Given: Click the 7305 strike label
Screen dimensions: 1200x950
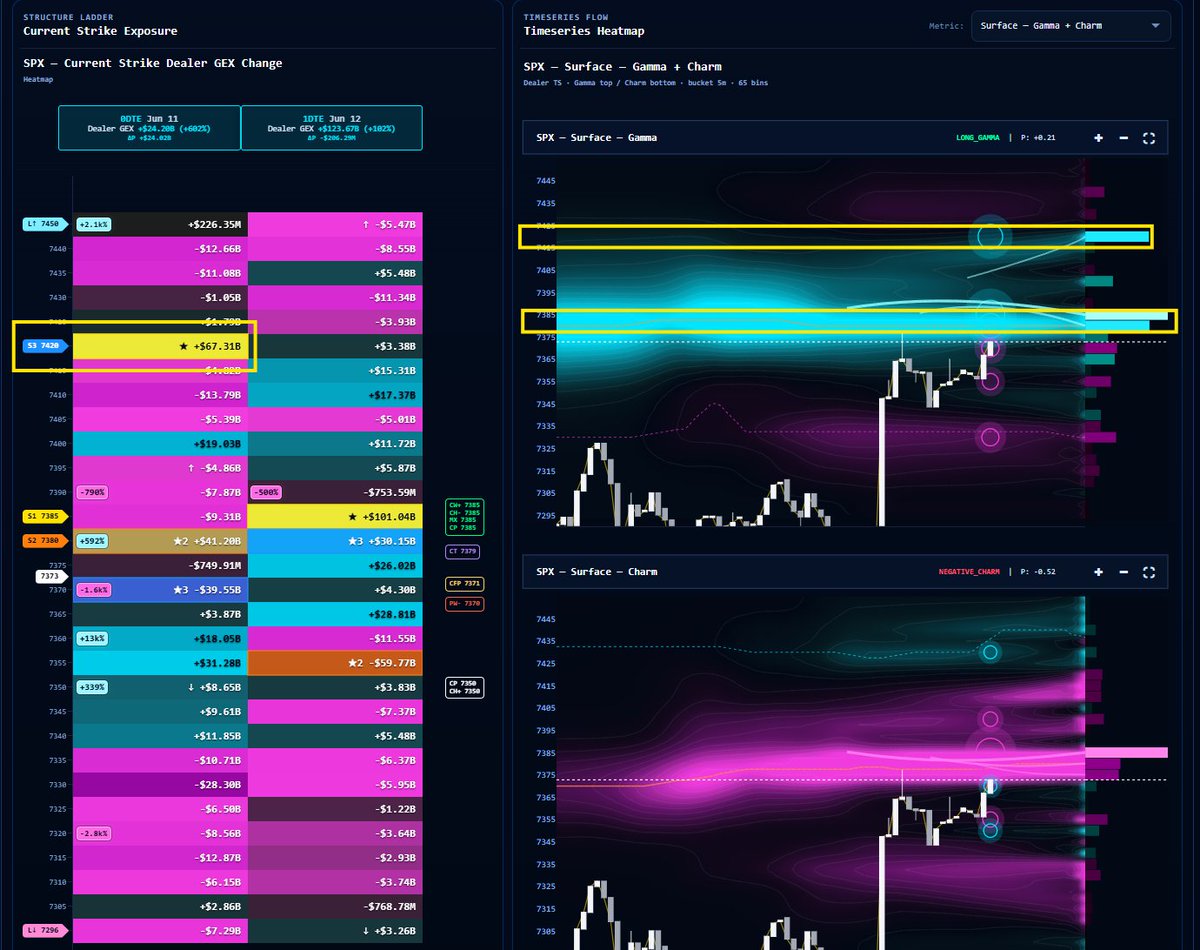Looking at the screenshot, I should [57, 906].
